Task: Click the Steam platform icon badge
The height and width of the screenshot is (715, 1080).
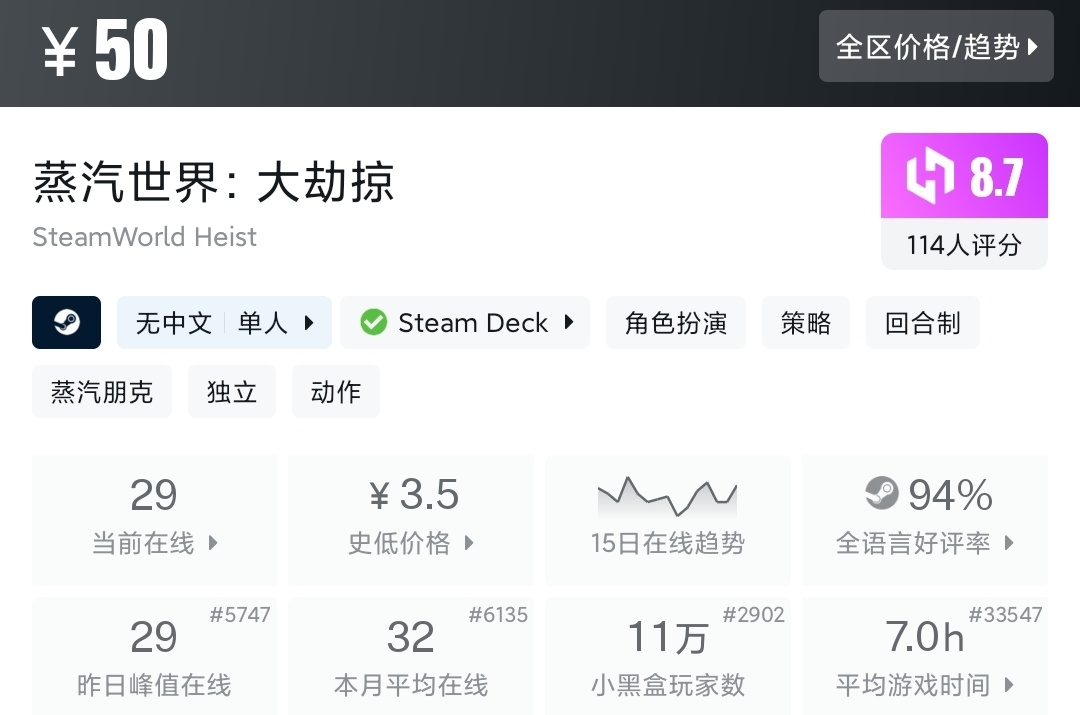Action: pos(66,323)
